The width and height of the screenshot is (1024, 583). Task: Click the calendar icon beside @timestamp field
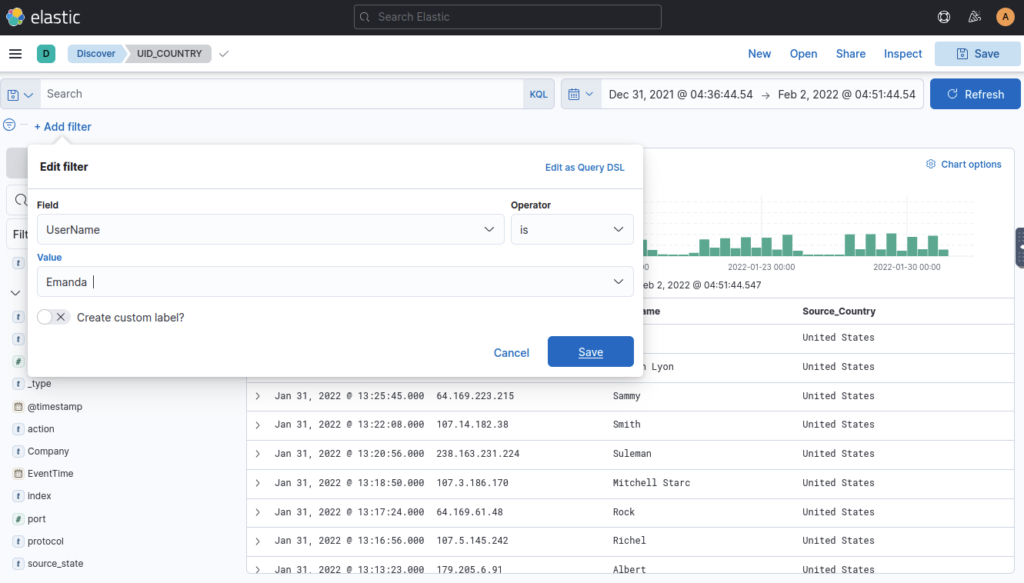pyautogui.click(x=18, y=406)
